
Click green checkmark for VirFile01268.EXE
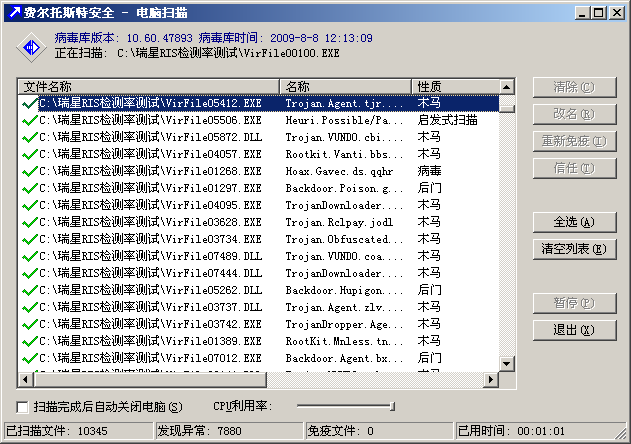coord(30,171)
